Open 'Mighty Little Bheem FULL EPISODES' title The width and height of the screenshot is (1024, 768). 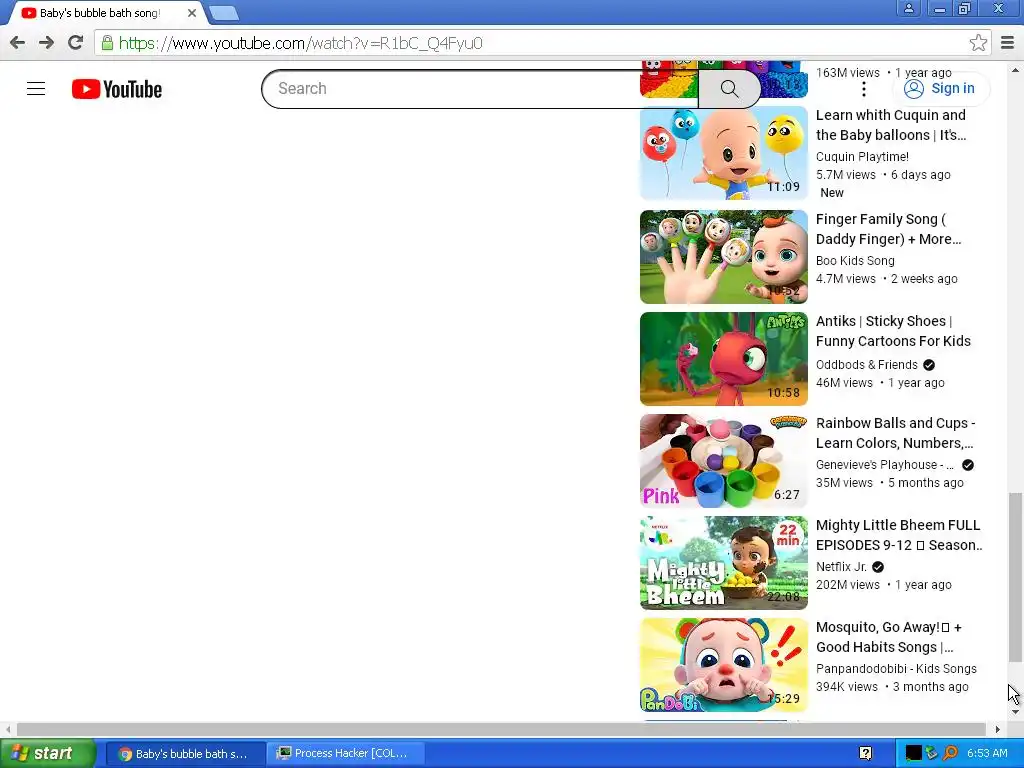899,535
